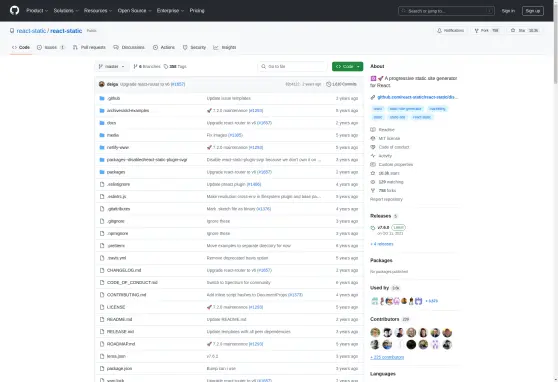Click the Sign in link

[508, 11]
